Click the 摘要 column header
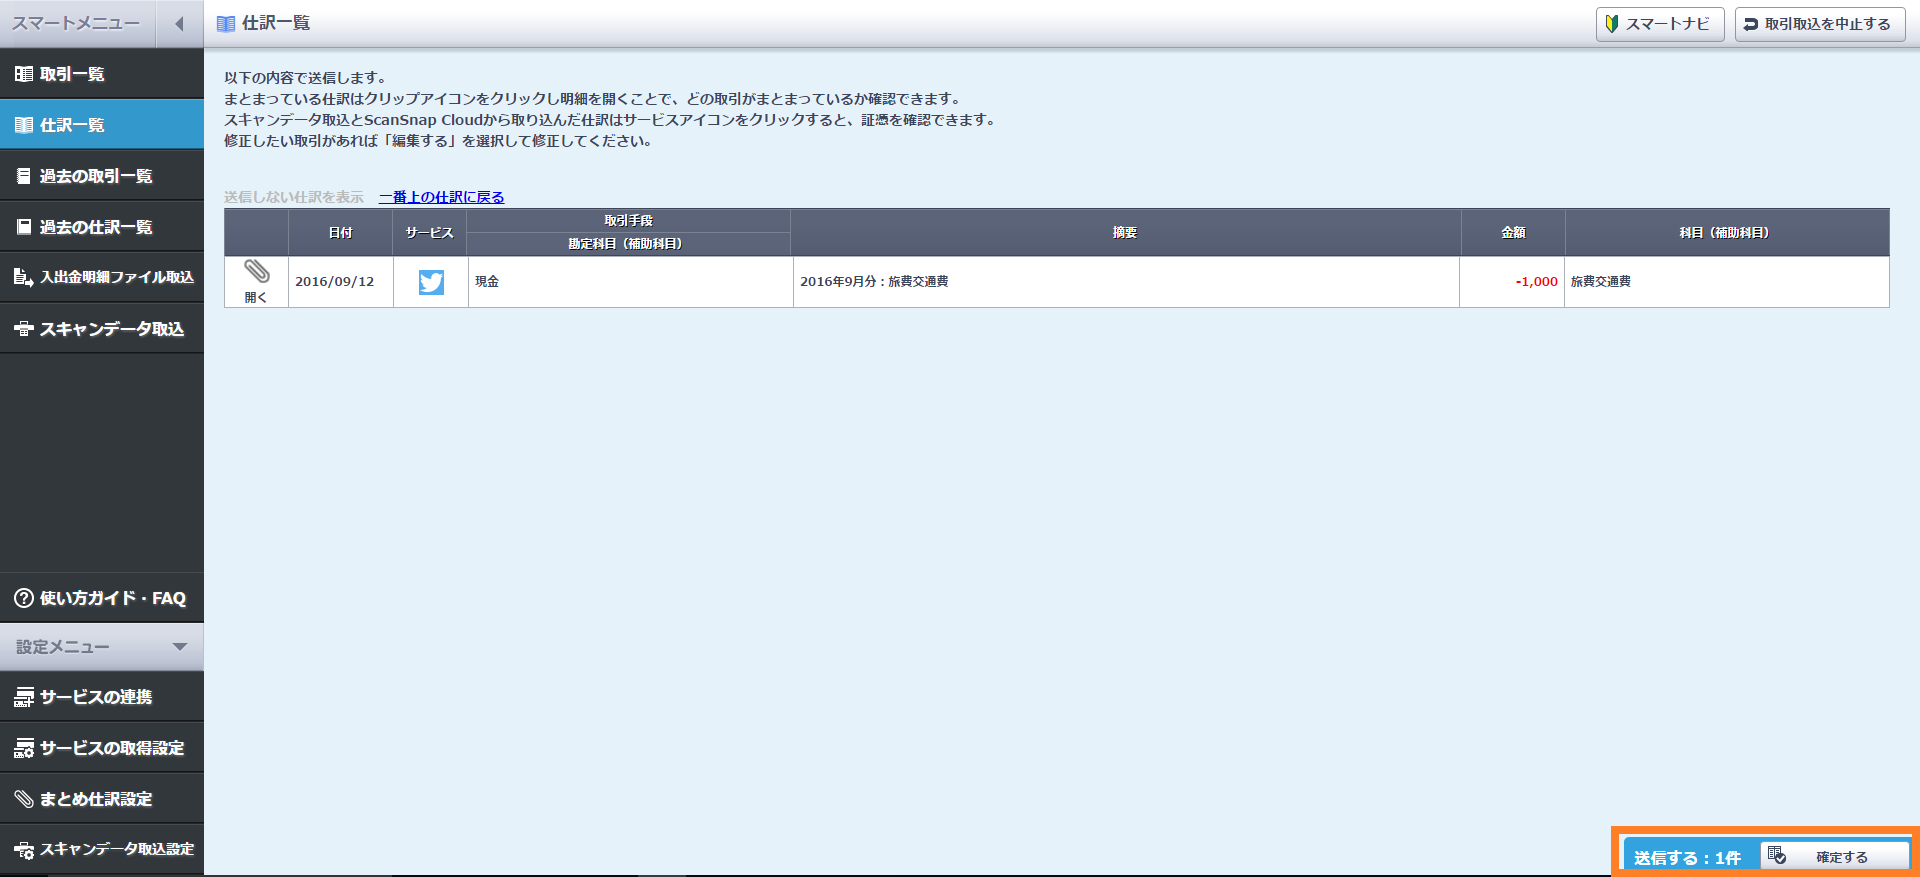Image resolution: width=1920 pixels, height=877 pixels. (1125, 232)
